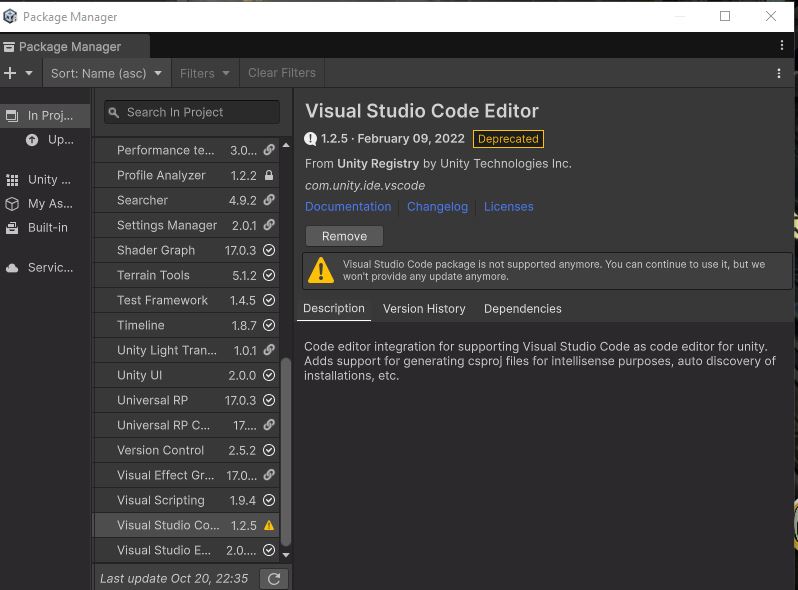Click the plus icon to add a package
Image resolution: width=798 pixels, height=590 pixels.
(10, 73)
